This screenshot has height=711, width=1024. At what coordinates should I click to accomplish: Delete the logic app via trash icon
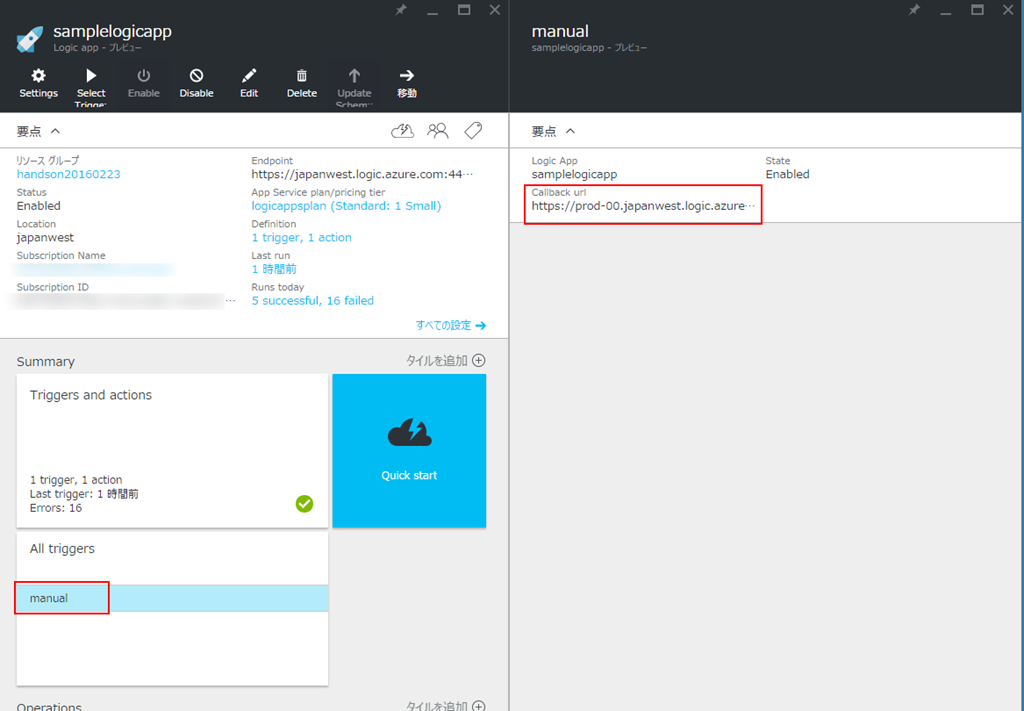(x=302, y=83)
